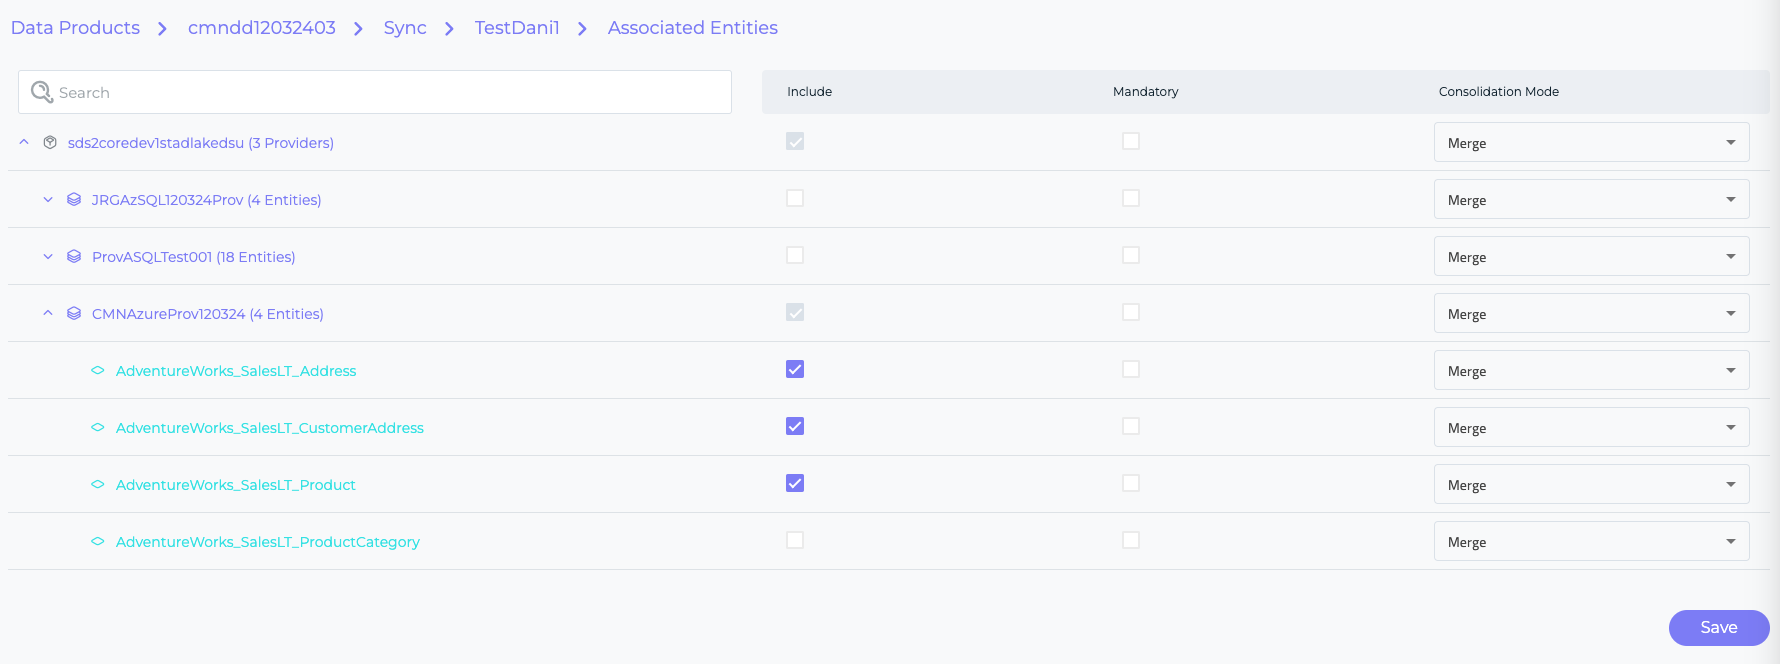Click the AdventureWorks_SalesLT_Product entity icon
Viewport: 1780px width, 664px height.
pos(98,485)
